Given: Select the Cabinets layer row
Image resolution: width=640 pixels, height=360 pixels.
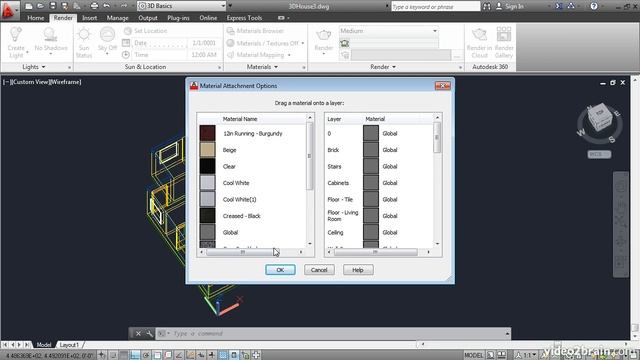Looking at the screenshot, I should [x=380, y=183].
